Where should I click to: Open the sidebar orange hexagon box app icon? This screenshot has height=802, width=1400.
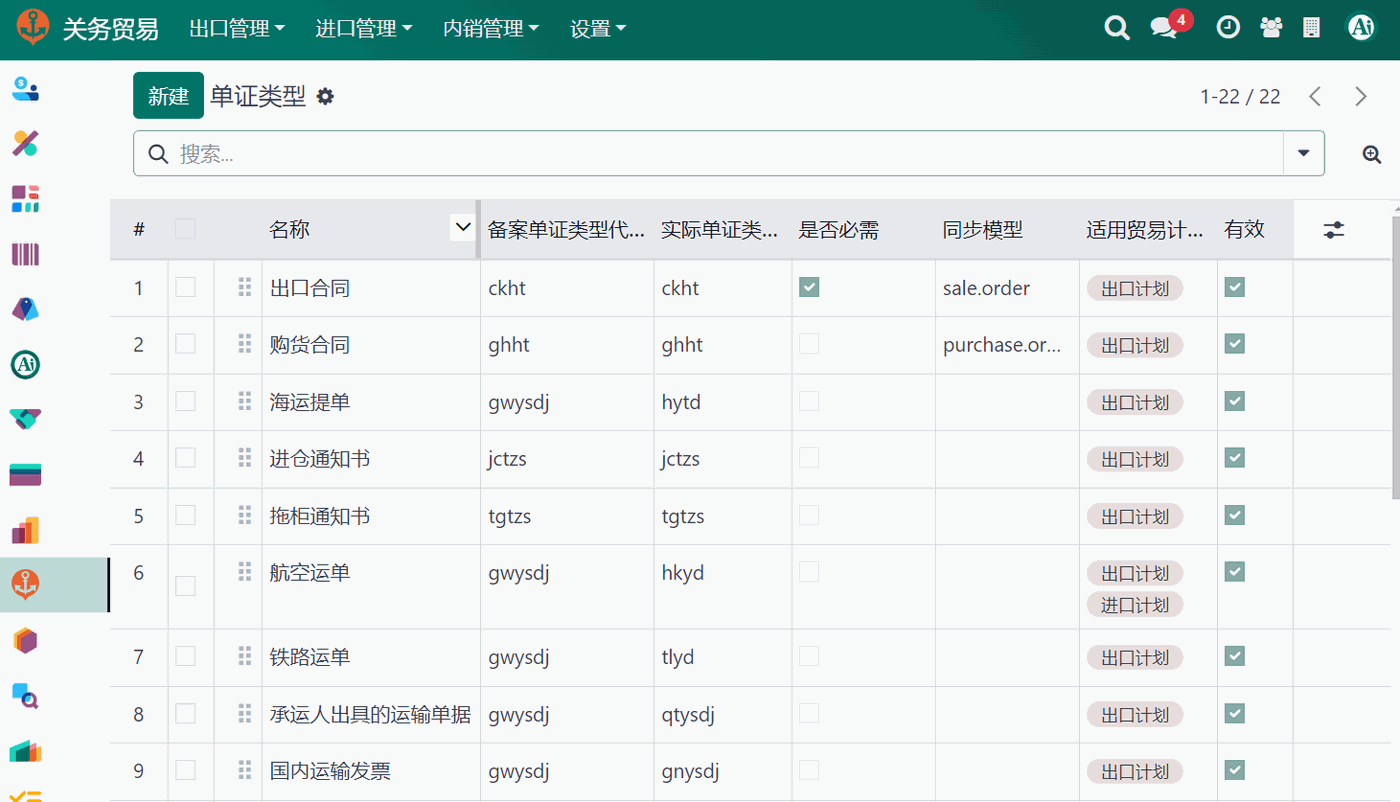(x=25, y=640)
